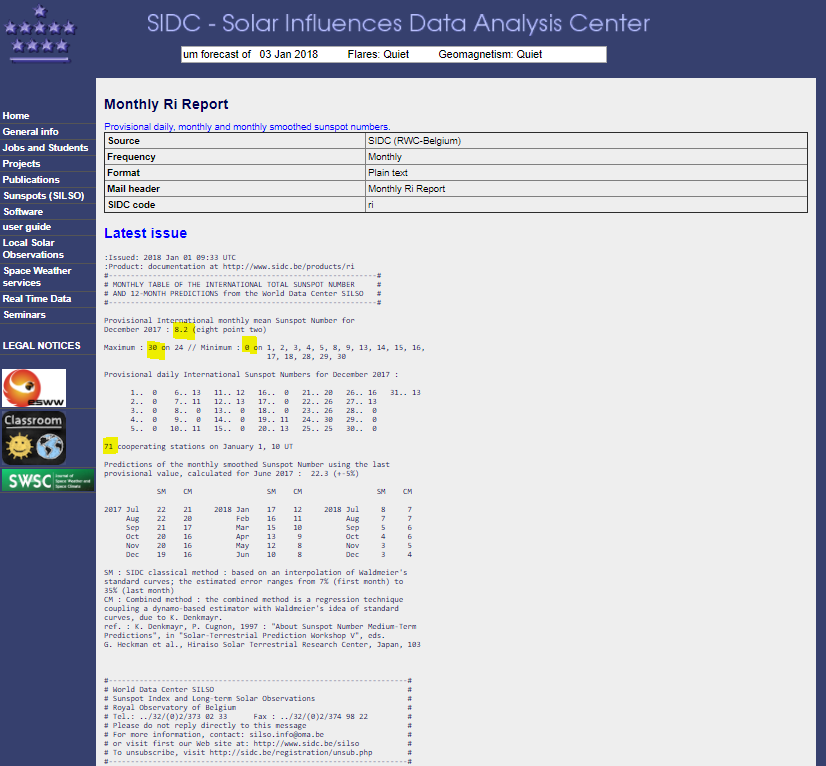
Task: Open the user guide link
Action: 27,227
